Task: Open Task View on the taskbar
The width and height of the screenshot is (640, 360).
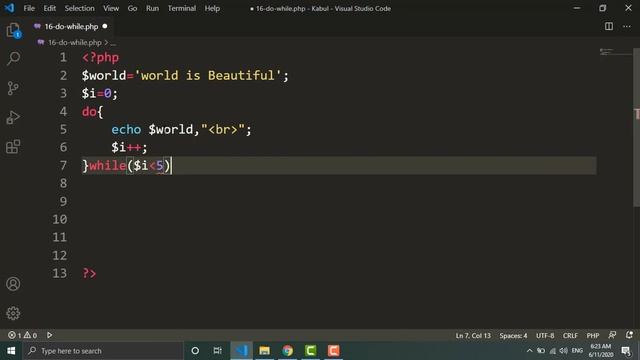Action: pyautogui.click(x=218, y=351)
